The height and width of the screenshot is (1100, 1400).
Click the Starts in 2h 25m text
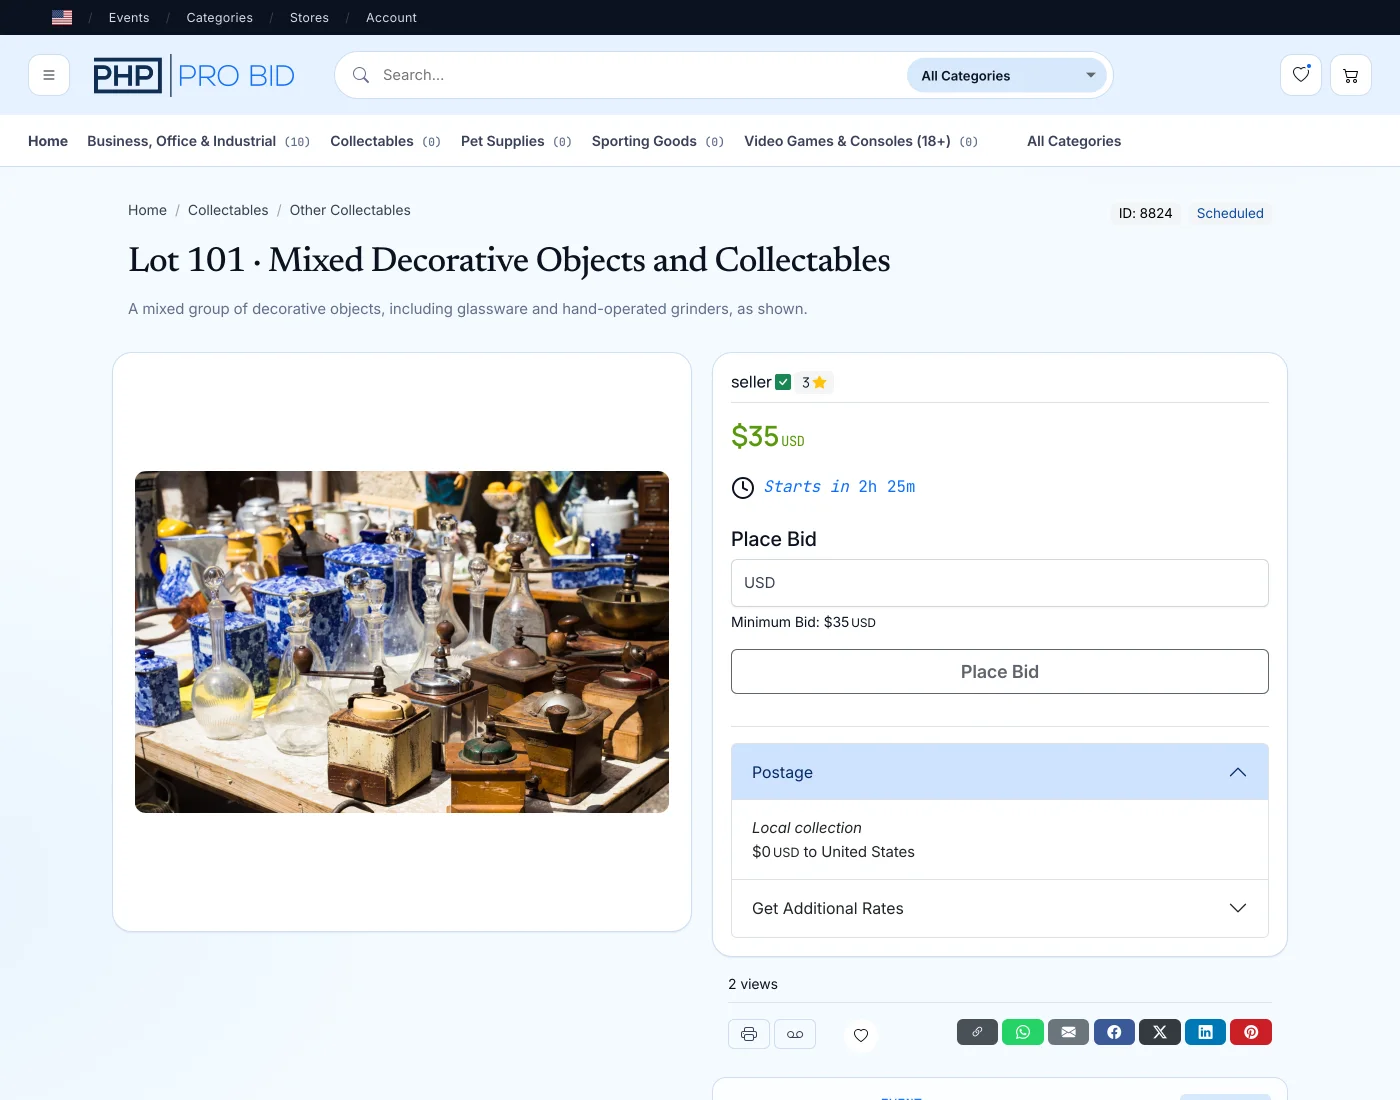[x=840, y=487]
